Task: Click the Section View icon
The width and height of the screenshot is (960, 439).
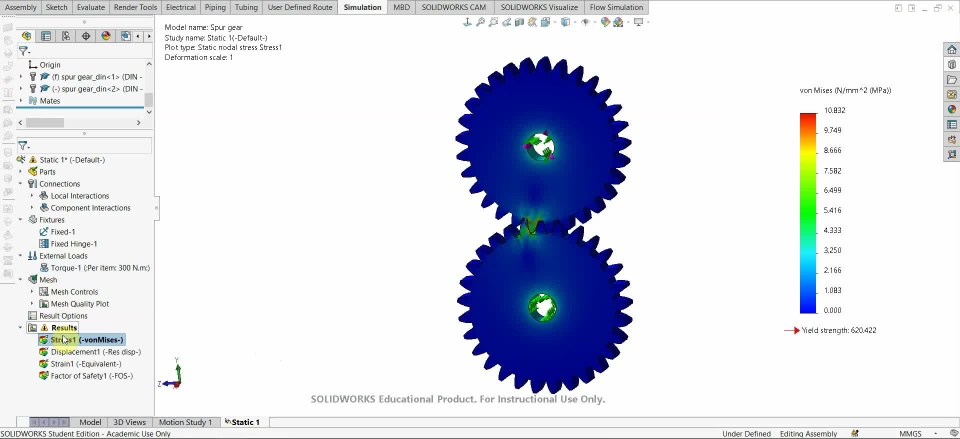Action: click(x=520, y=22)
